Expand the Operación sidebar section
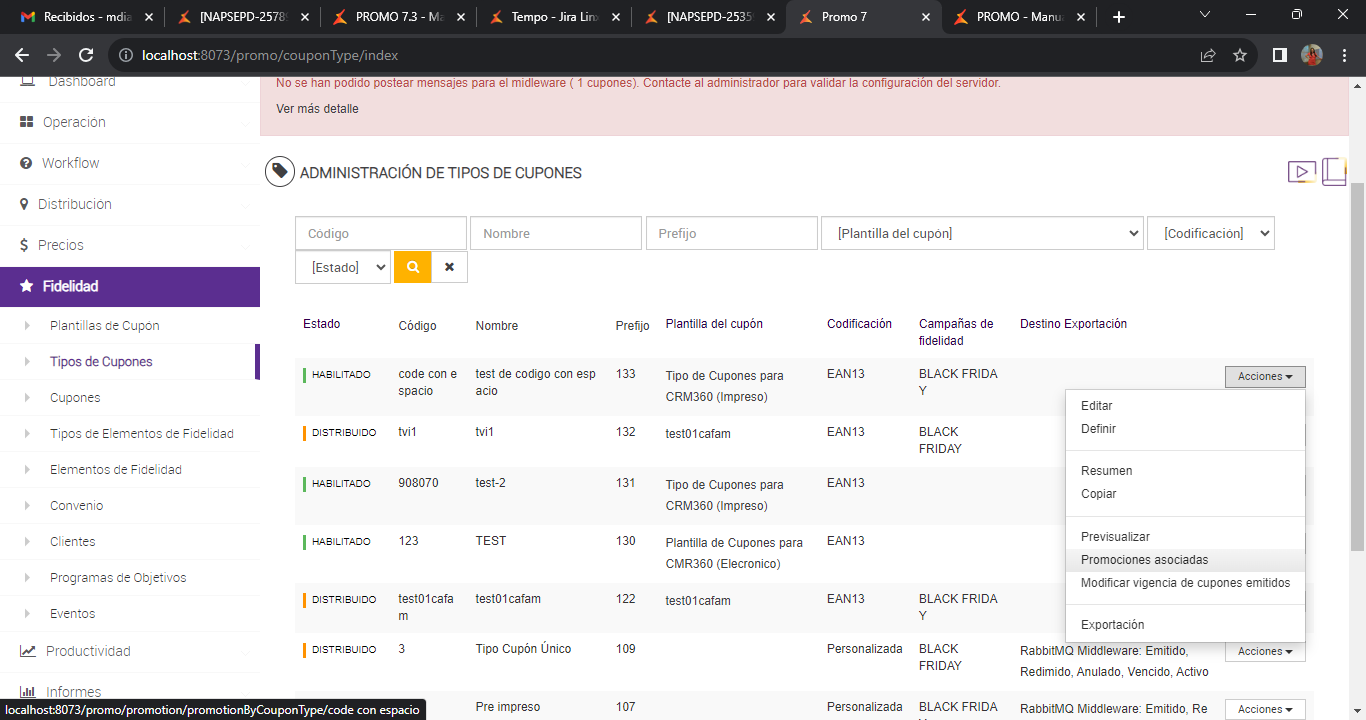 coord(74,122)
